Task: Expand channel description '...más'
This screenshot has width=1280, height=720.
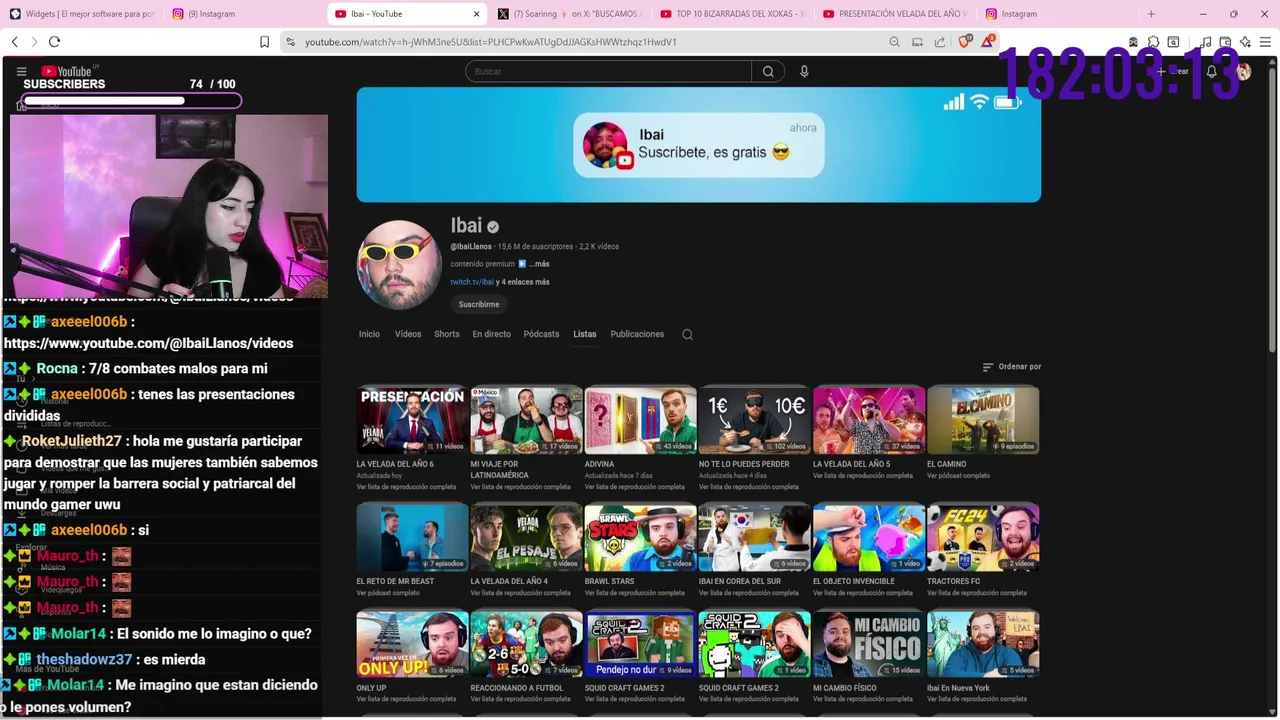Action: pyautogui.click(x=539, y=264)
